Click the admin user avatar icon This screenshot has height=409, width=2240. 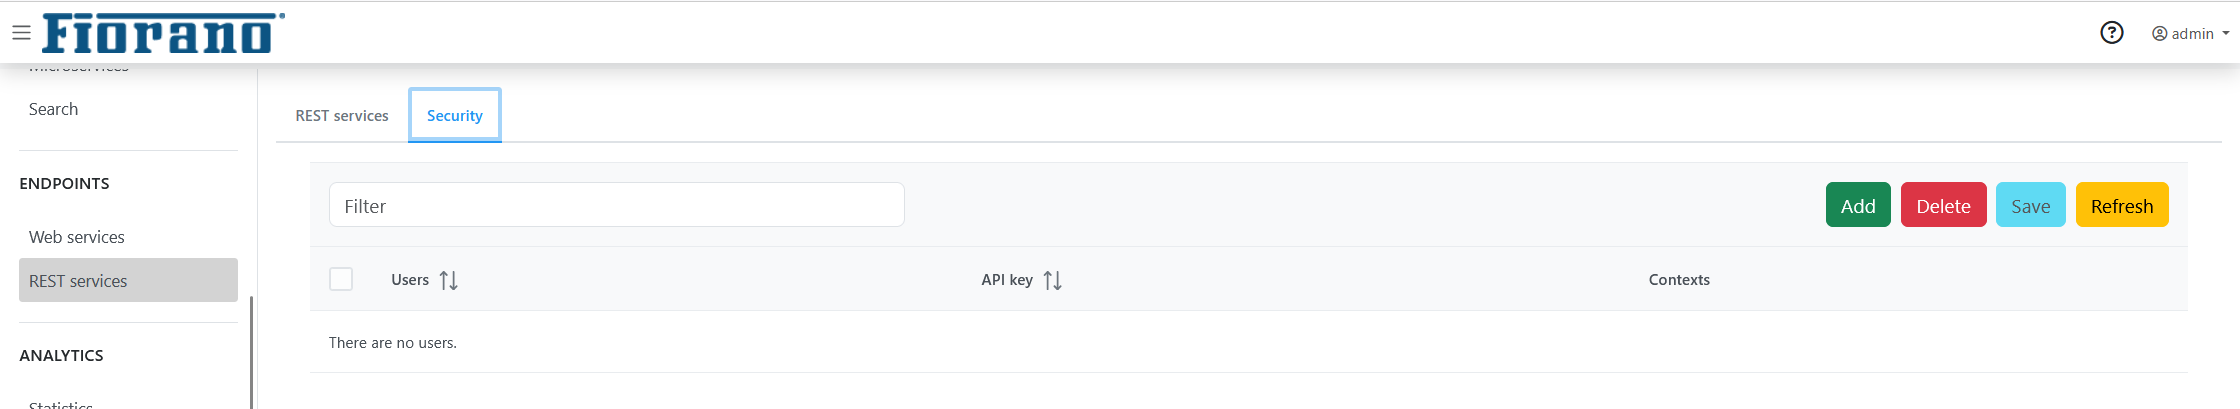[x=2159, y=34]
